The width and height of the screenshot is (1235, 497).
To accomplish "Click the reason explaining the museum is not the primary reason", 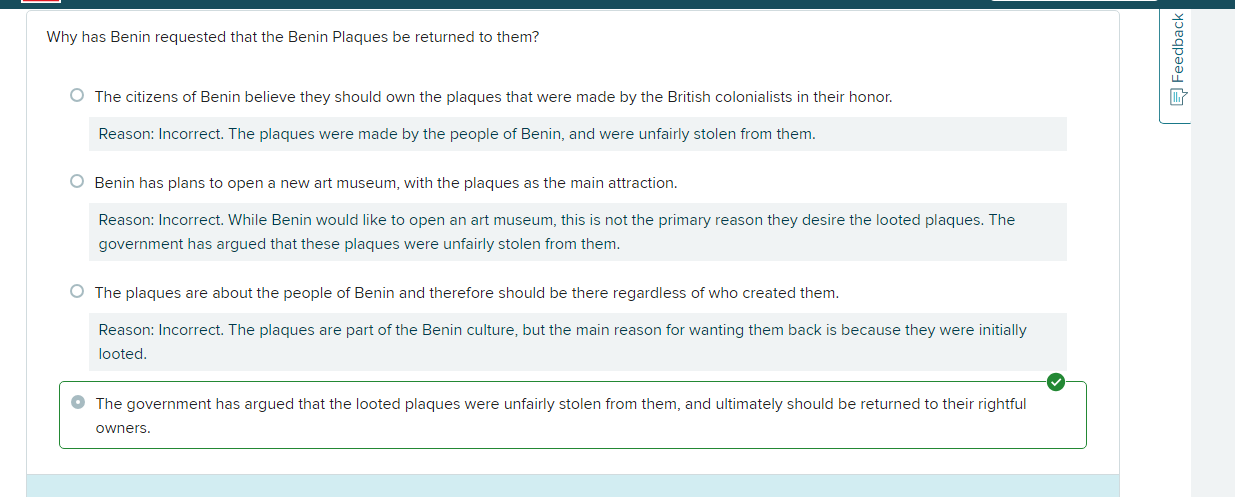I will pyautogui.click(x=556, y=232).
